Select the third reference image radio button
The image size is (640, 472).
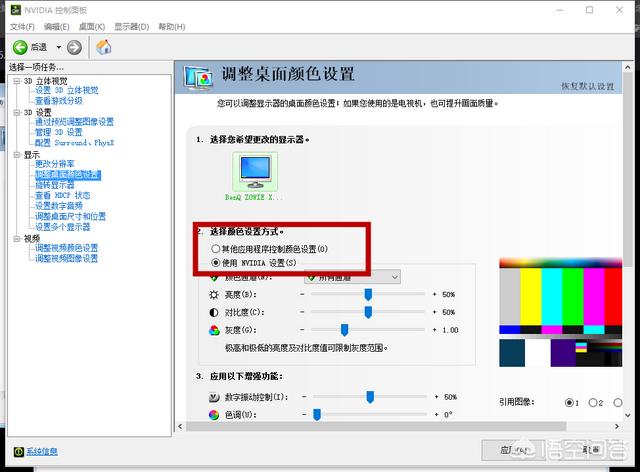point(618,403)
